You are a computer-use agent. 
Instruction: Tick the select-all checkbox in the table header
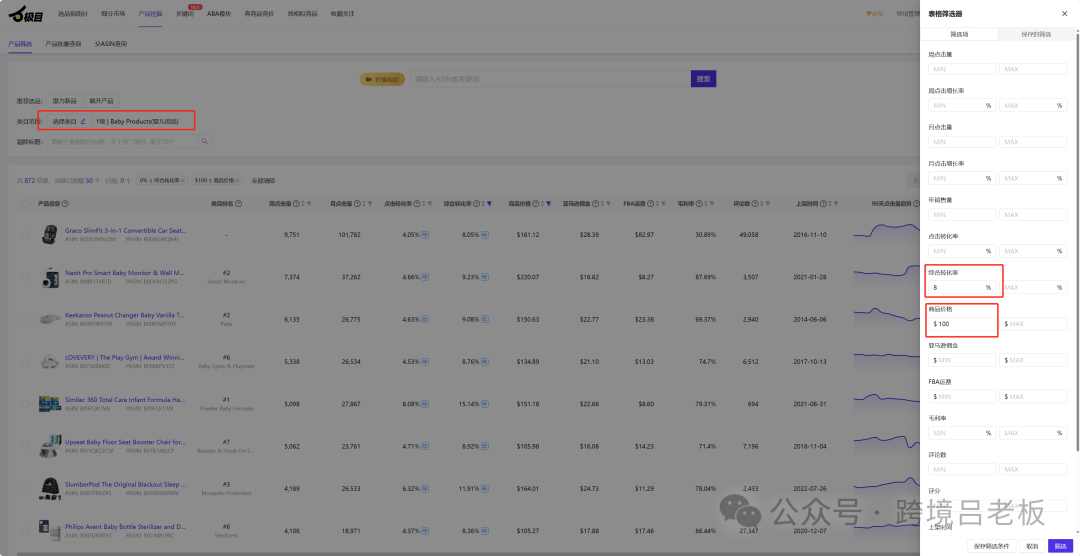(25, 203)
